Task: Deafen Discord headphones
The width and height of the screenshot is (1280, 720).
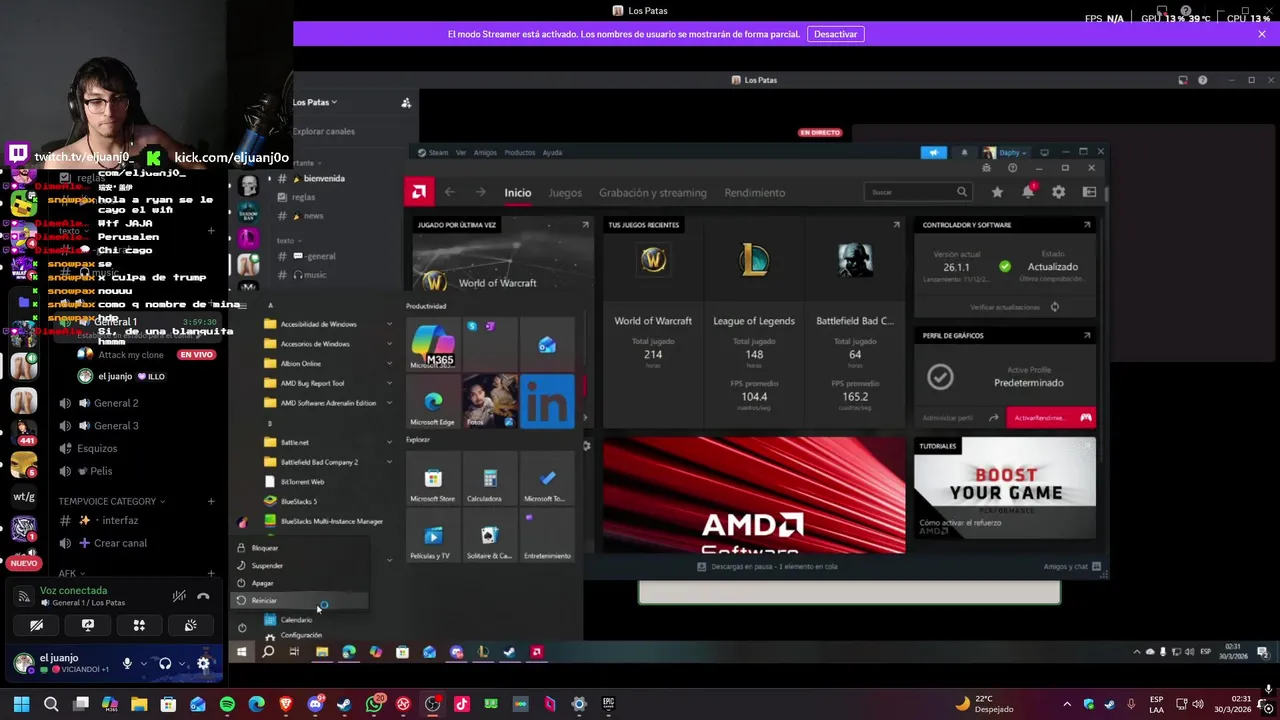Action: click(165, 663)
